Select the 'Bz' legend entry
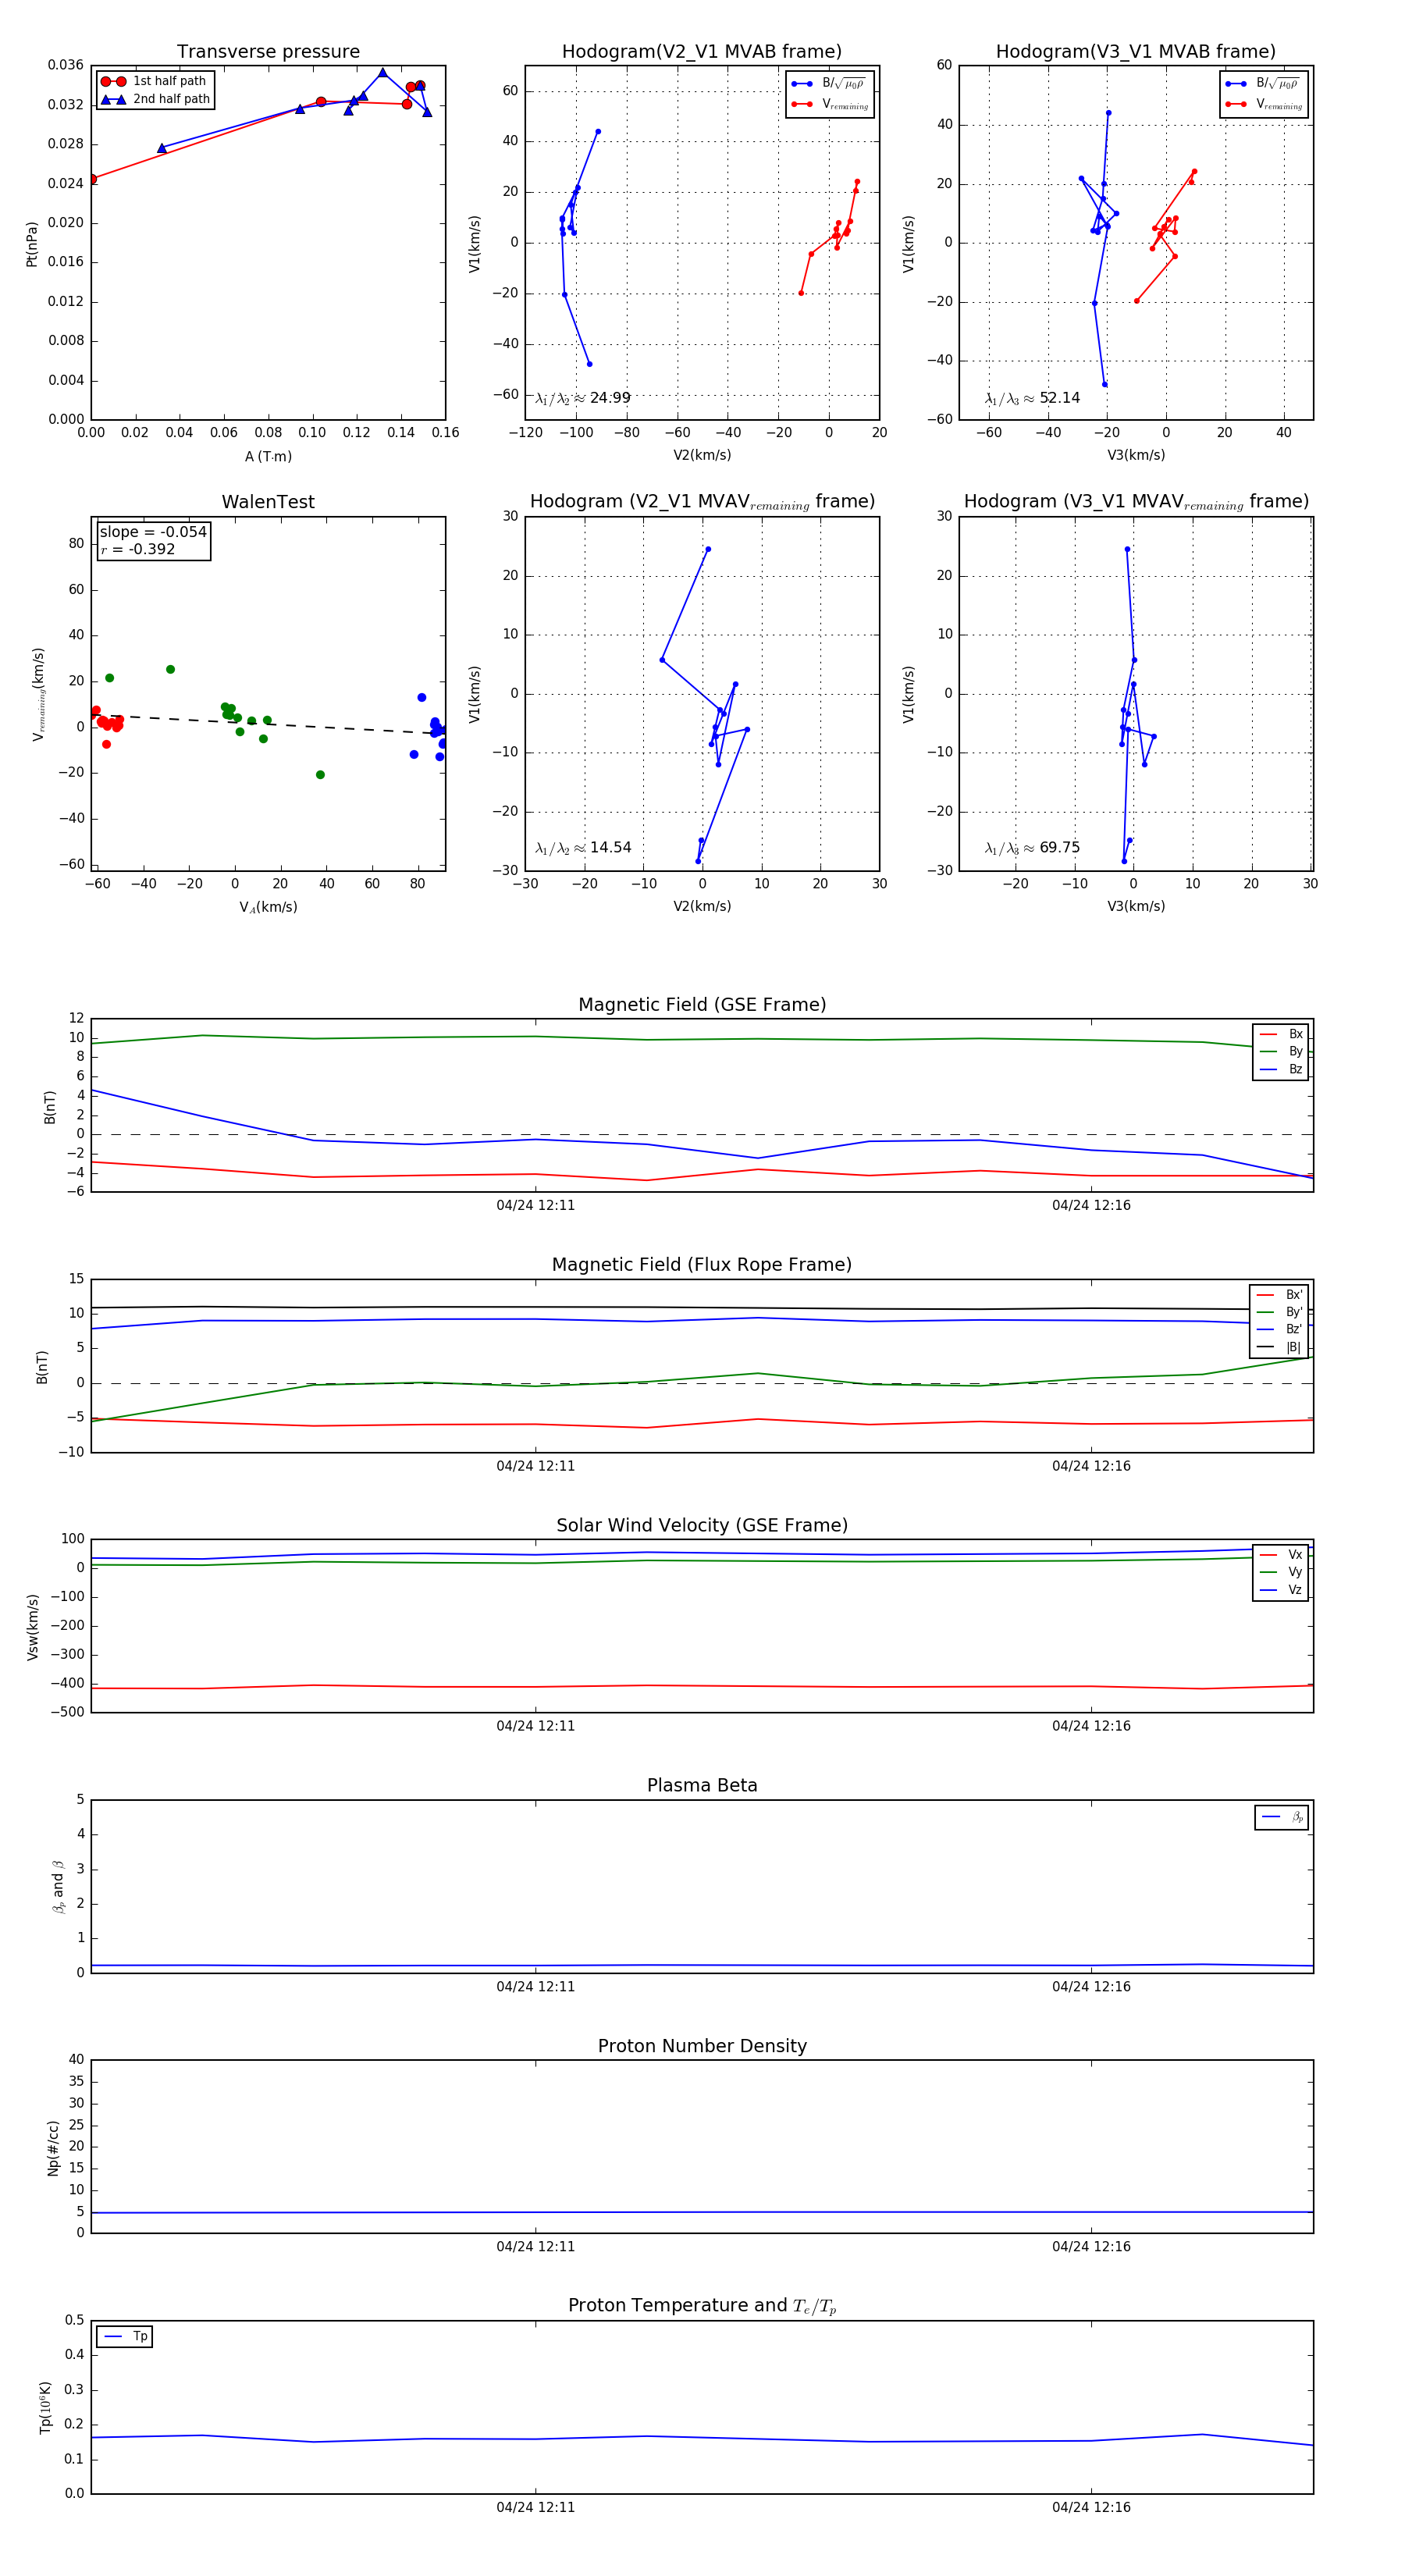Image resolution: width=1405 pixels, height=2576 pixels. click(x=1281, y=1069)
